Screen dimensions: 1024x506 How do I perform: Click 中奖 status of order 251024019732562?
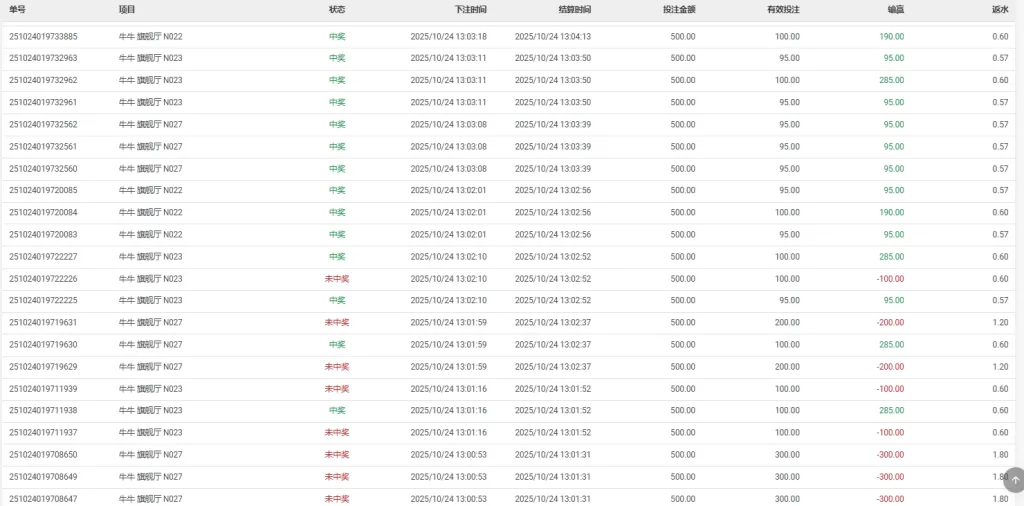[337, 124]
